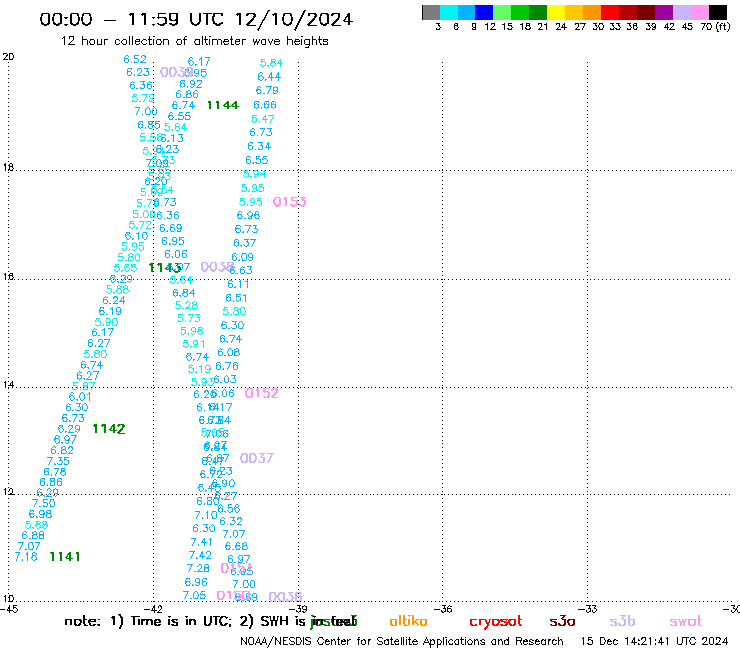Image resolution: width=740 pixels, height=650 pixels.
Task: Click the wave height value 6.92
Action: pyautogui.click(x=191, y=84)
